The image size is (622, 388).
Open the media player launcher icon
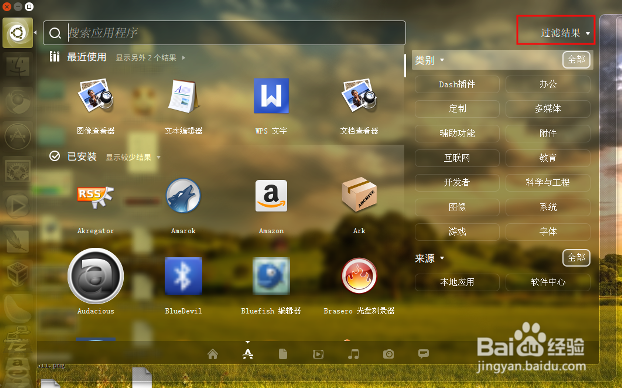(x=17, y=206)
